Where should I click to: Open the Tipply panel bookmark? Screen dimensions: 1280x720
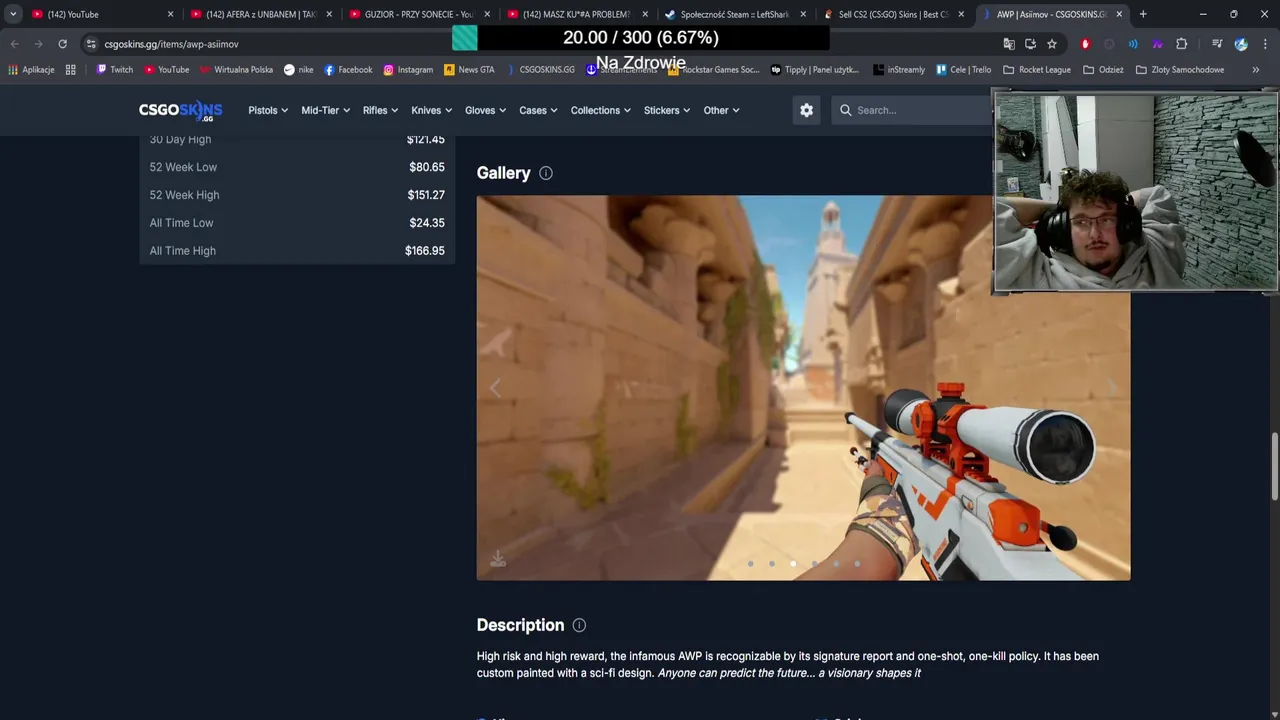tap(814, 70)
